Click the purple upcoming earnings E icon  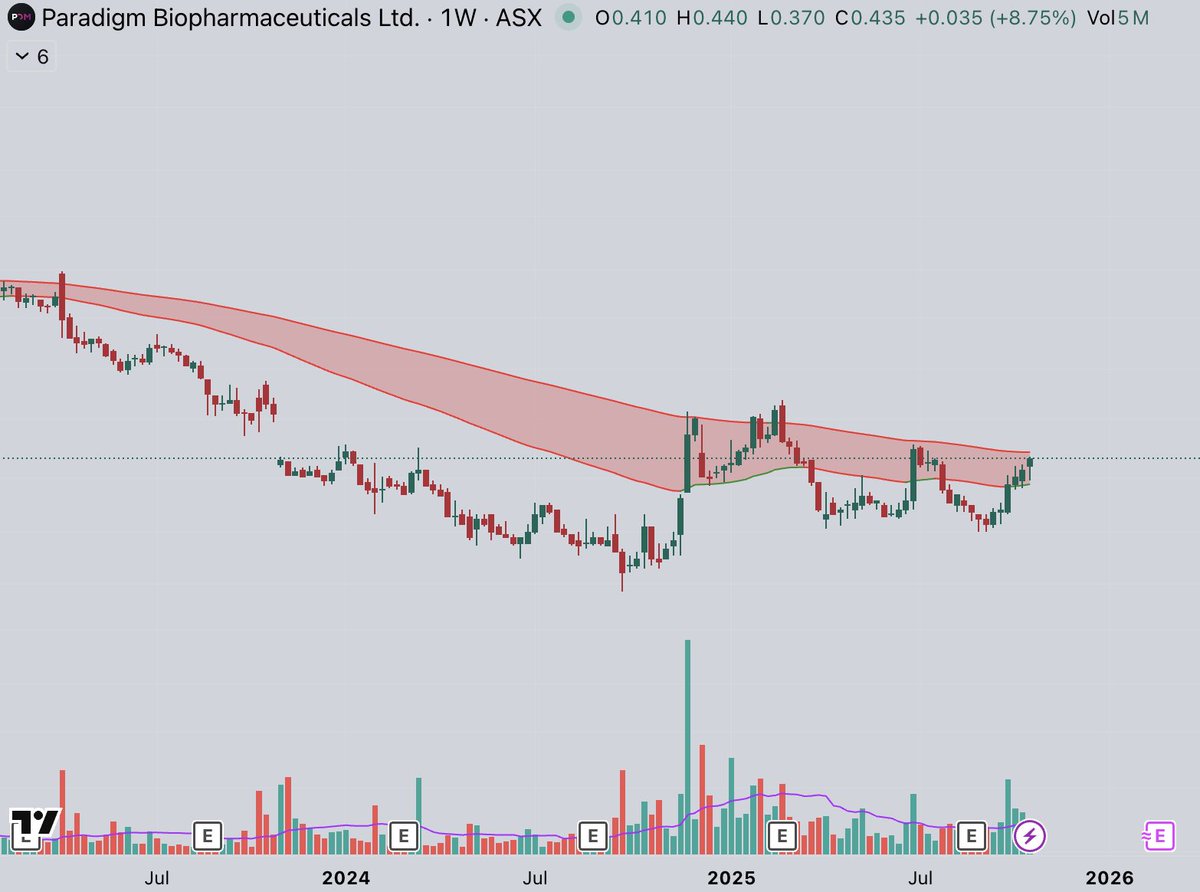coord(1157,835)
